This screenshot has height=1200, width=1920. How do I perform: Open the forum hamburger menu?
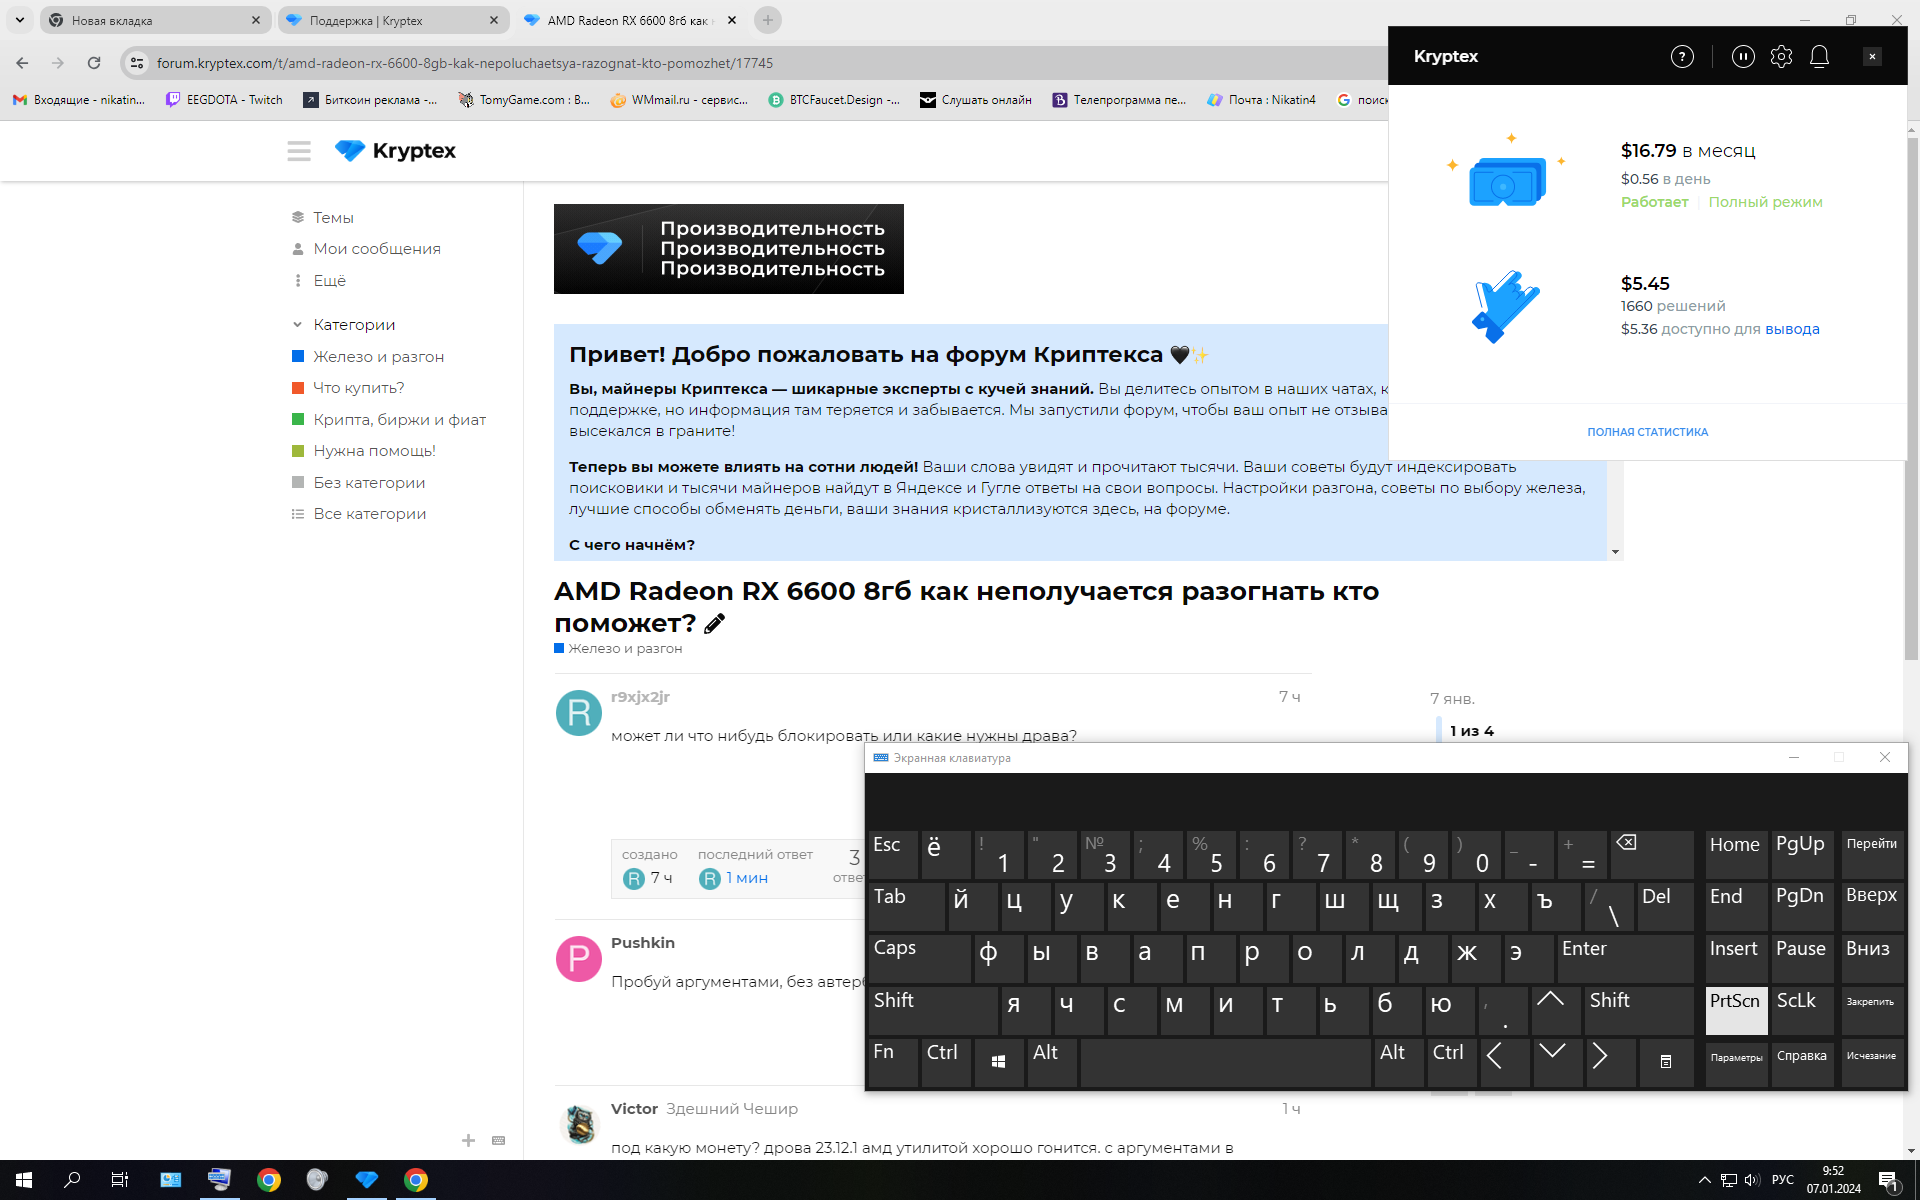299,151
